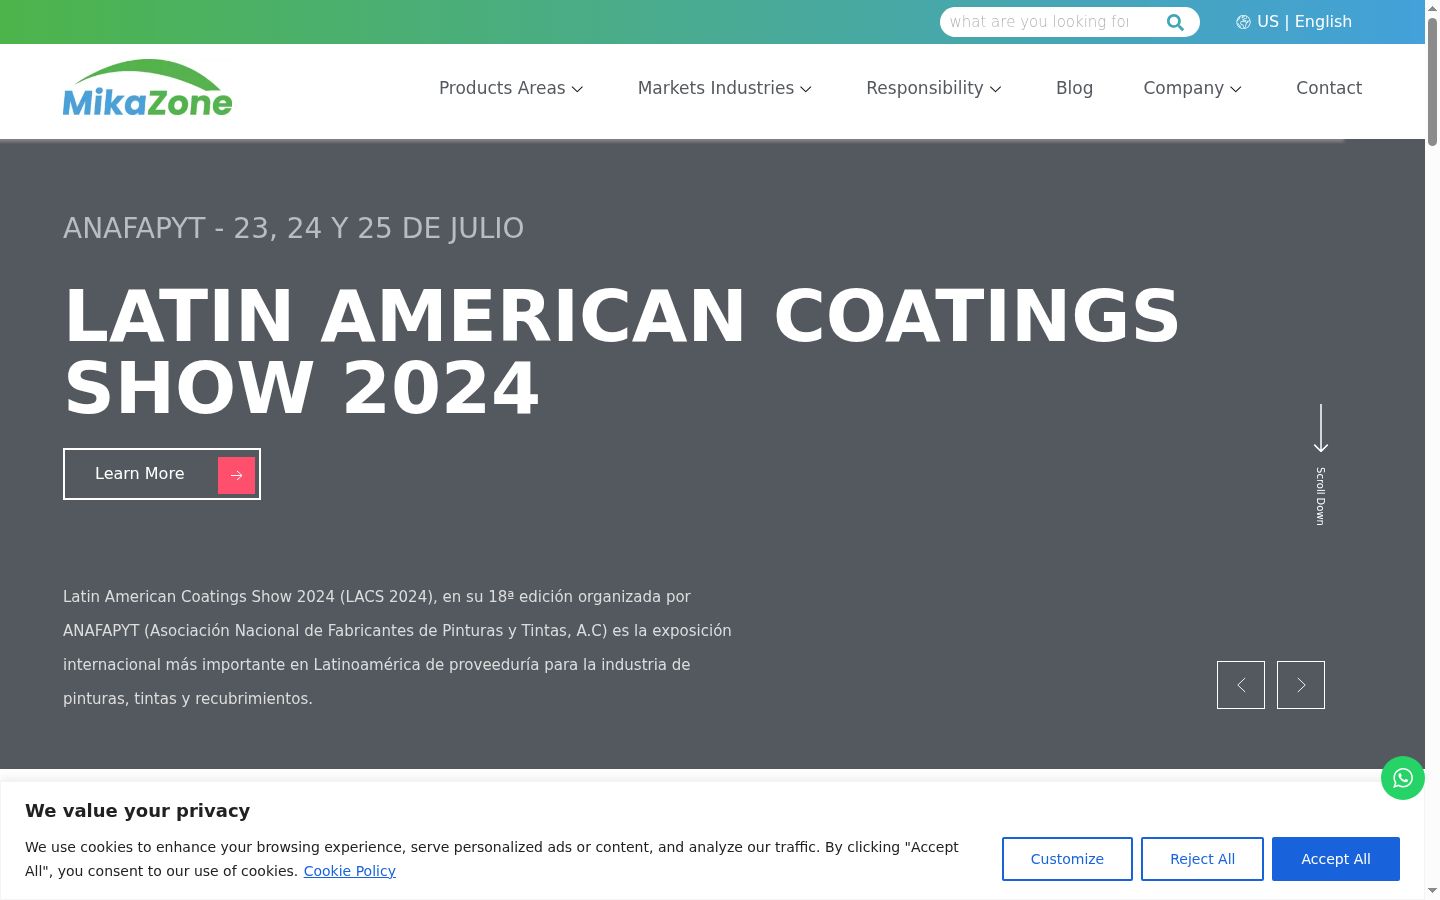Open the Responsibility dropdown

point(934,88)
